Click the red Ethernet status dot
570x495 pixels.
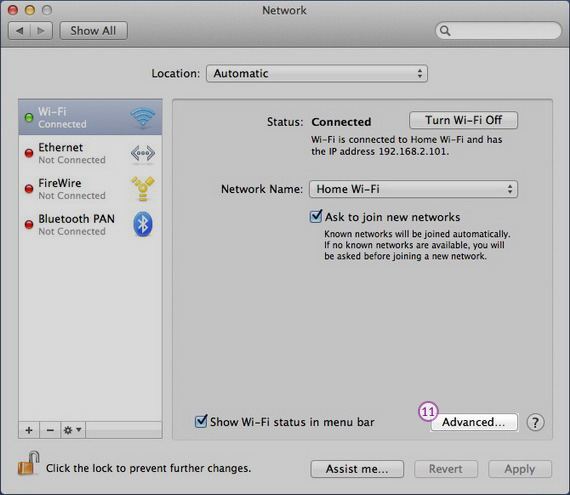point(29,153)
